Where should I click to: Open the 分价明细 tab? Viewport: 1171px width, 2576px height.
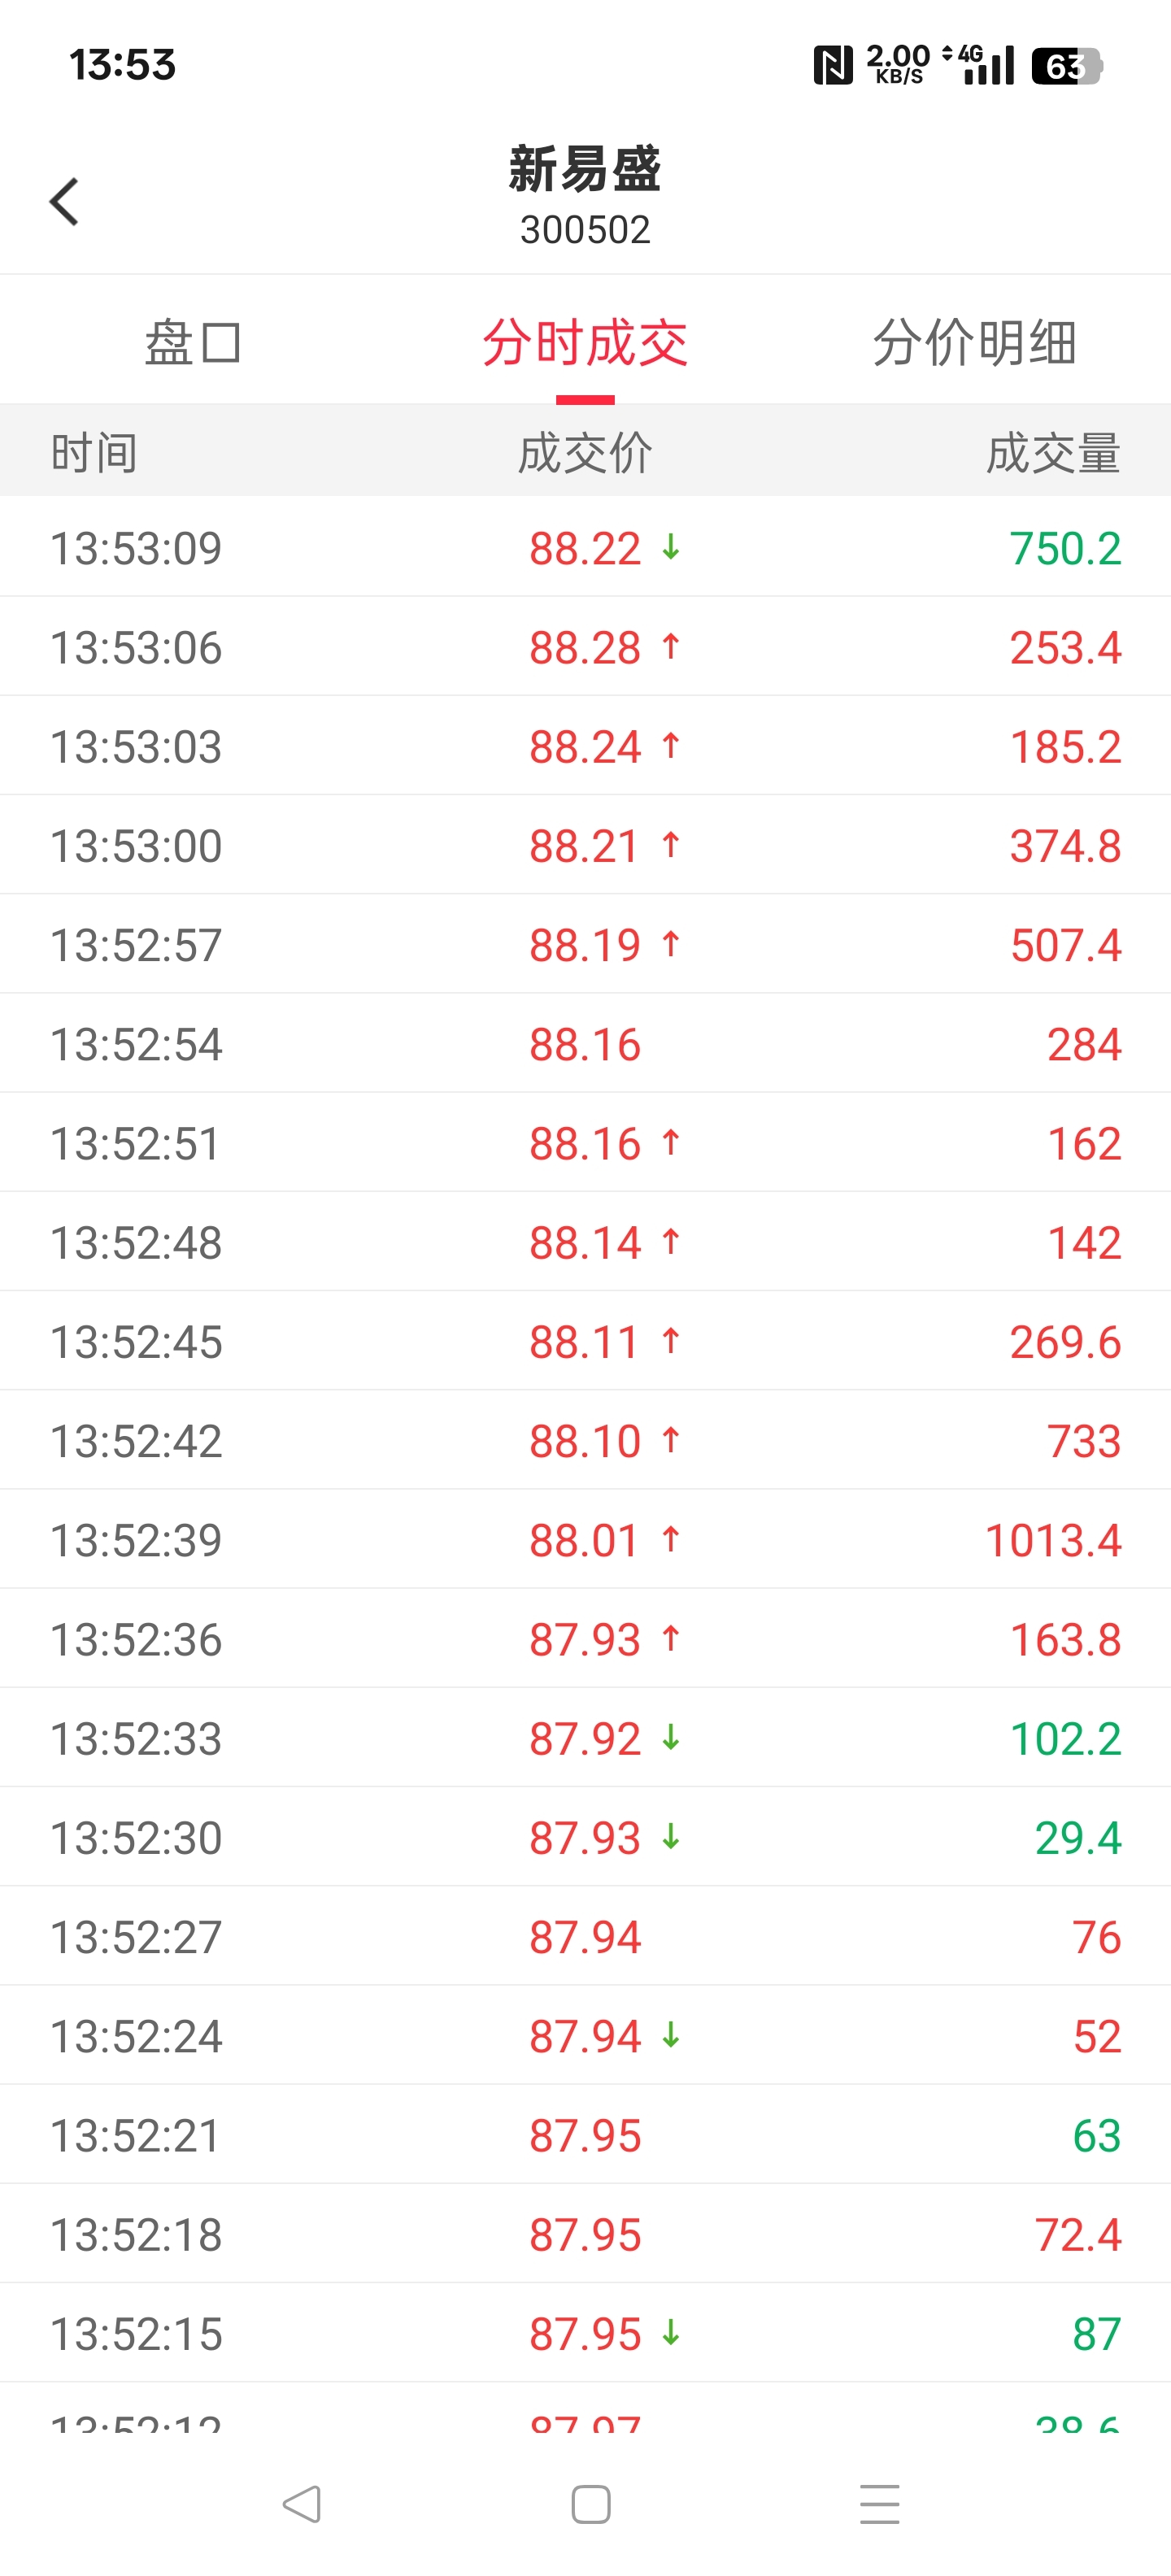coord(975,343)
